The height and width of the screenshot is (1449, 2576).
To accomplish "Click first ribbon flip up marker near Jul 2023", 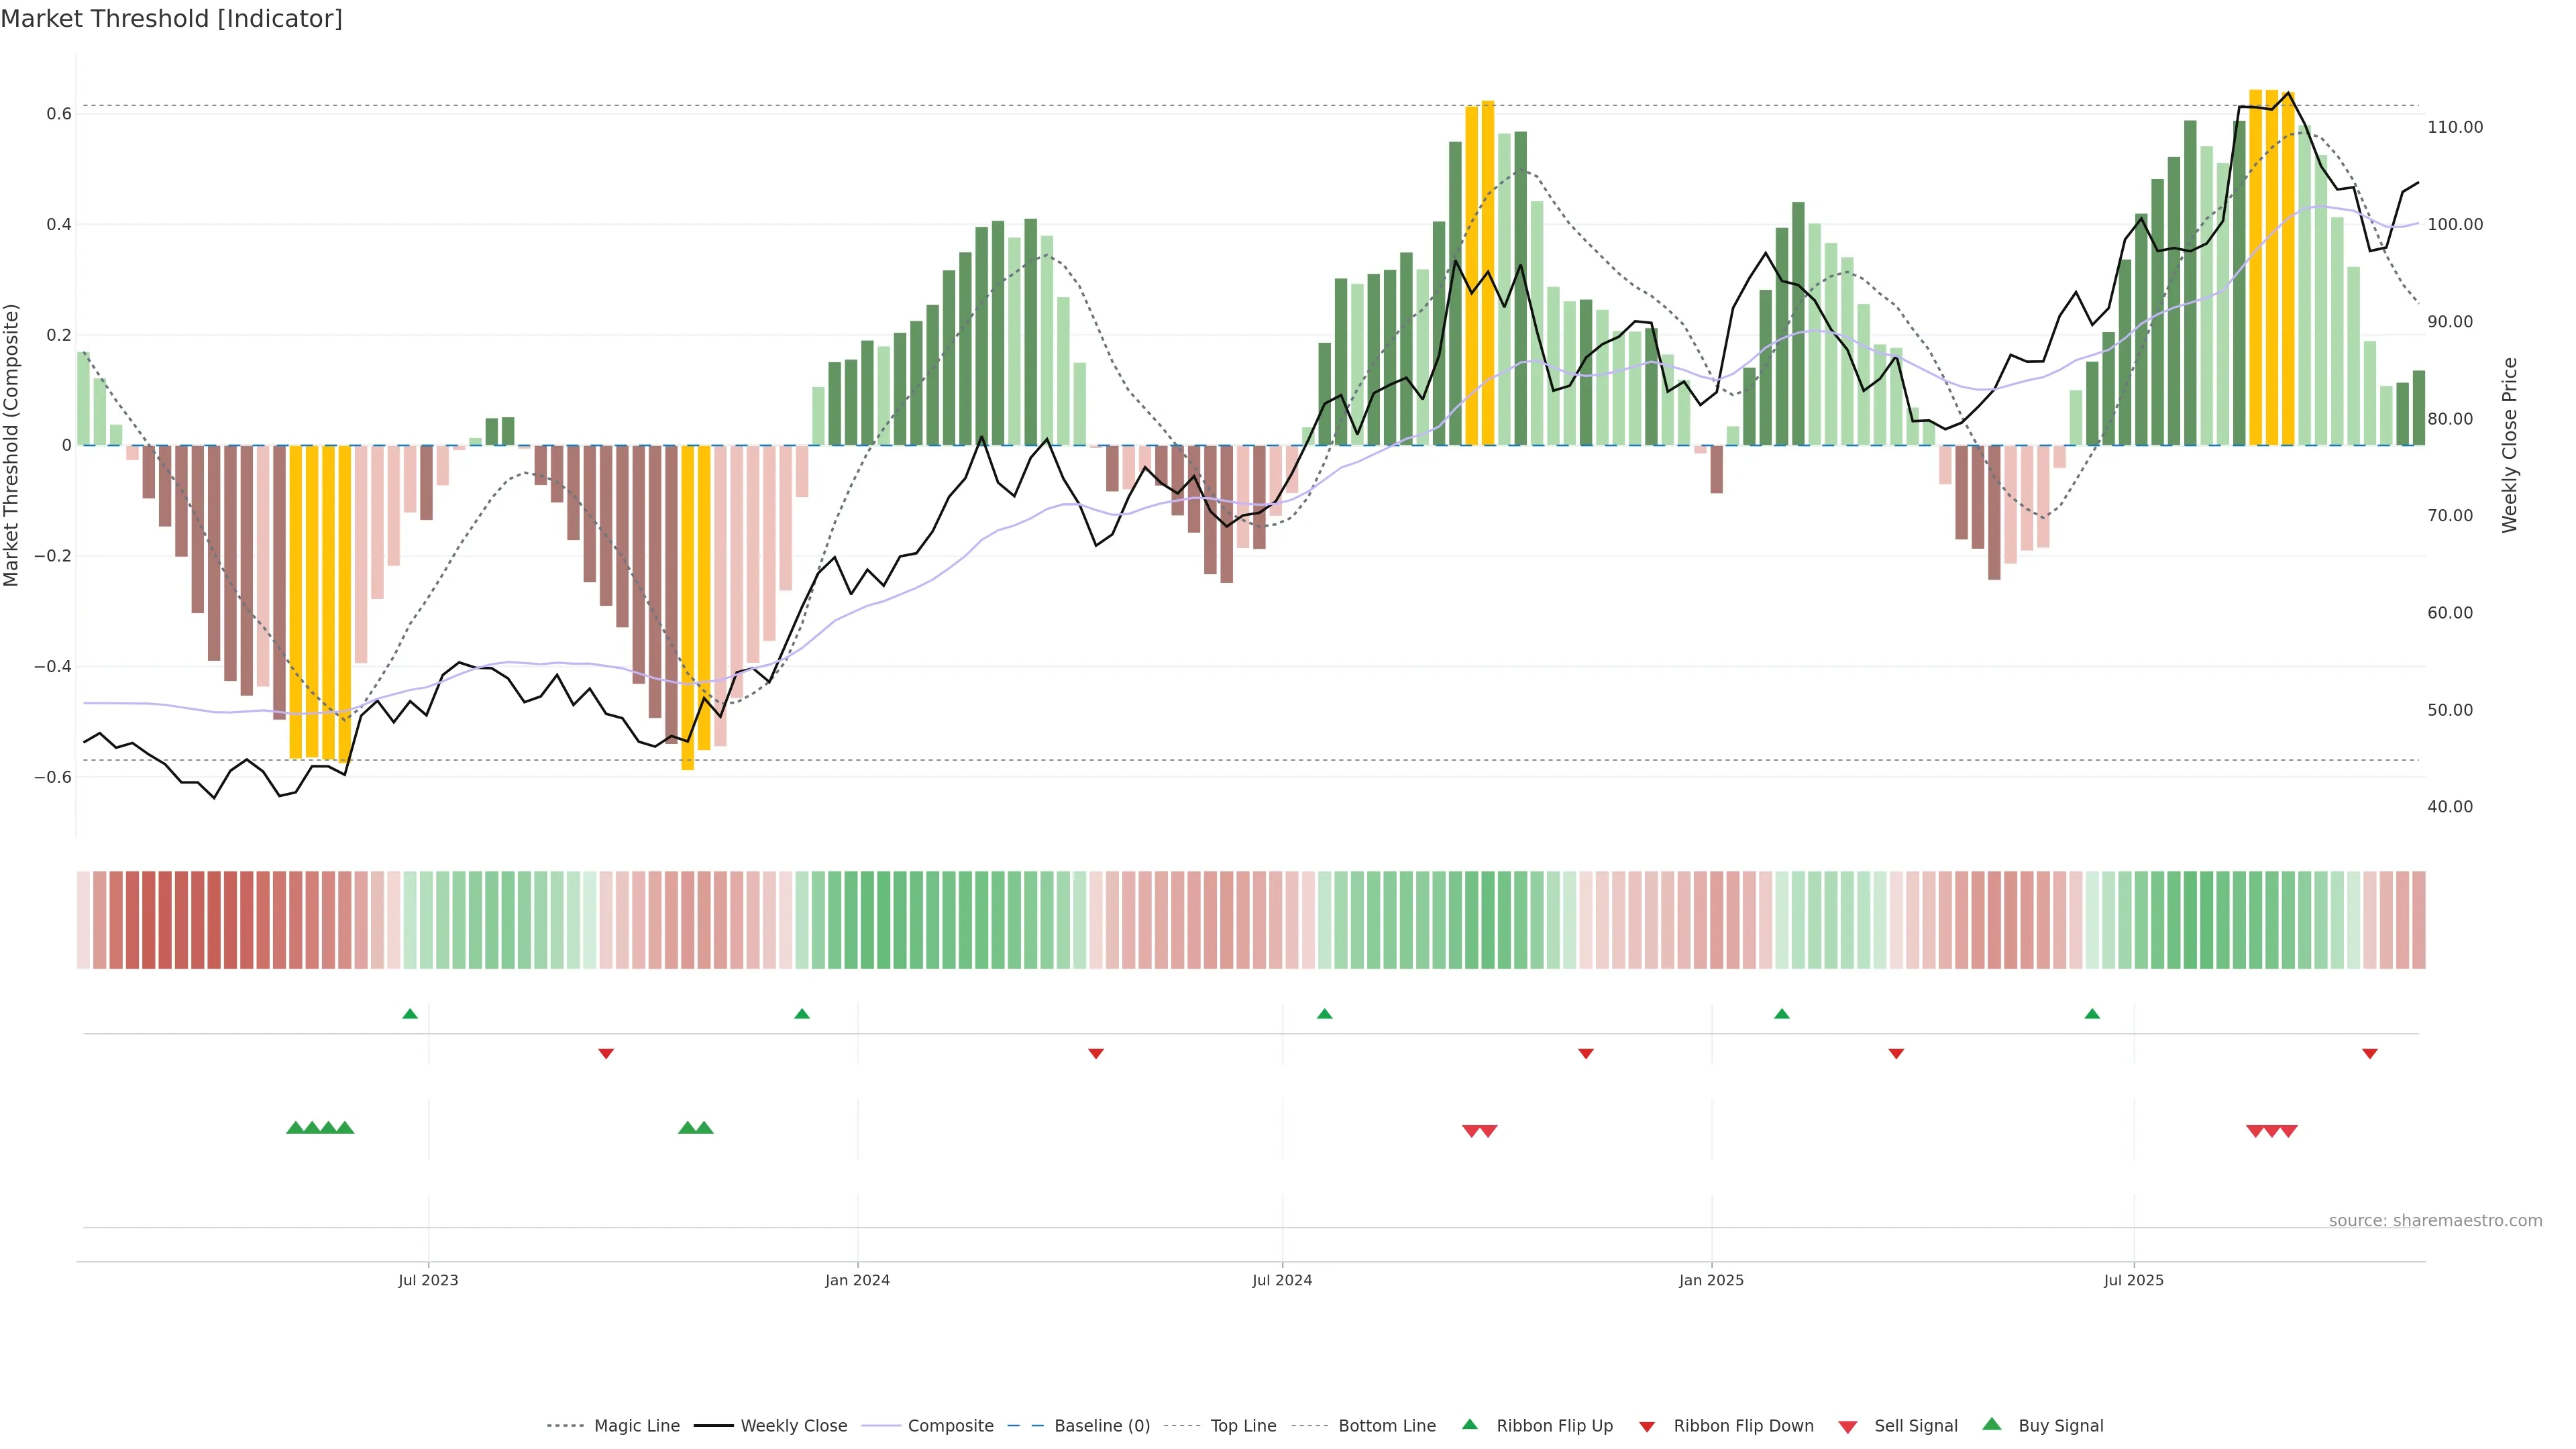I will (x=410, y=1014).
